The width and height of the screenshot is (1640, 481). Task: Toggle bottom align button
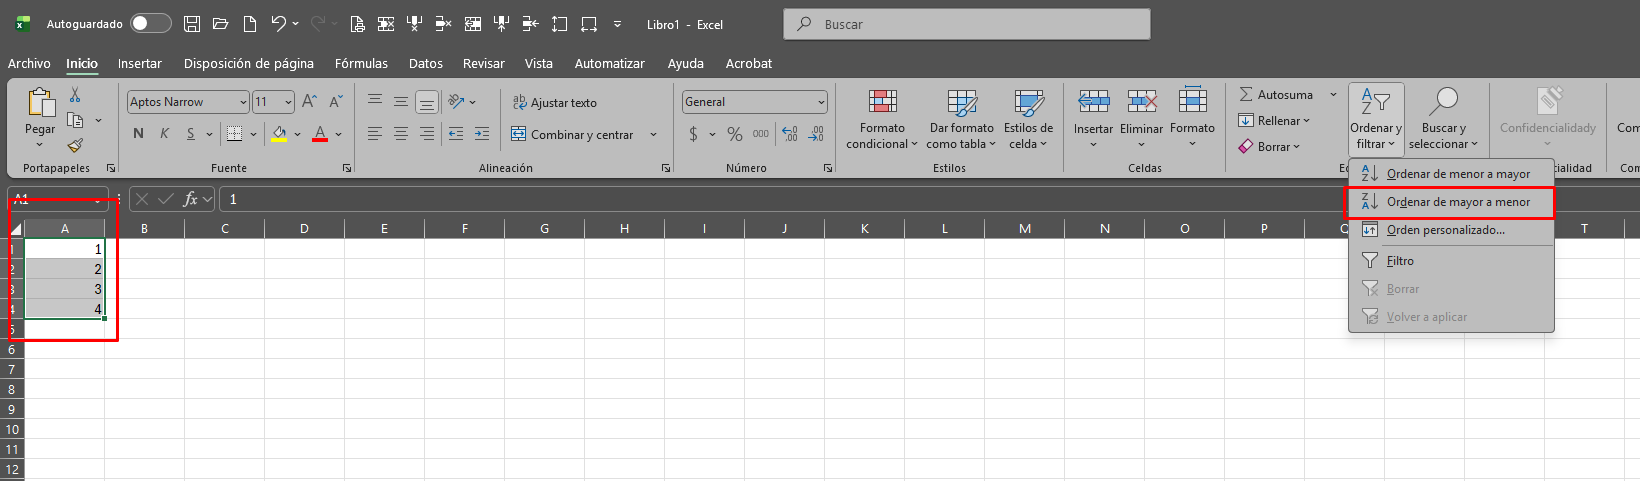(x=427, y=101)
